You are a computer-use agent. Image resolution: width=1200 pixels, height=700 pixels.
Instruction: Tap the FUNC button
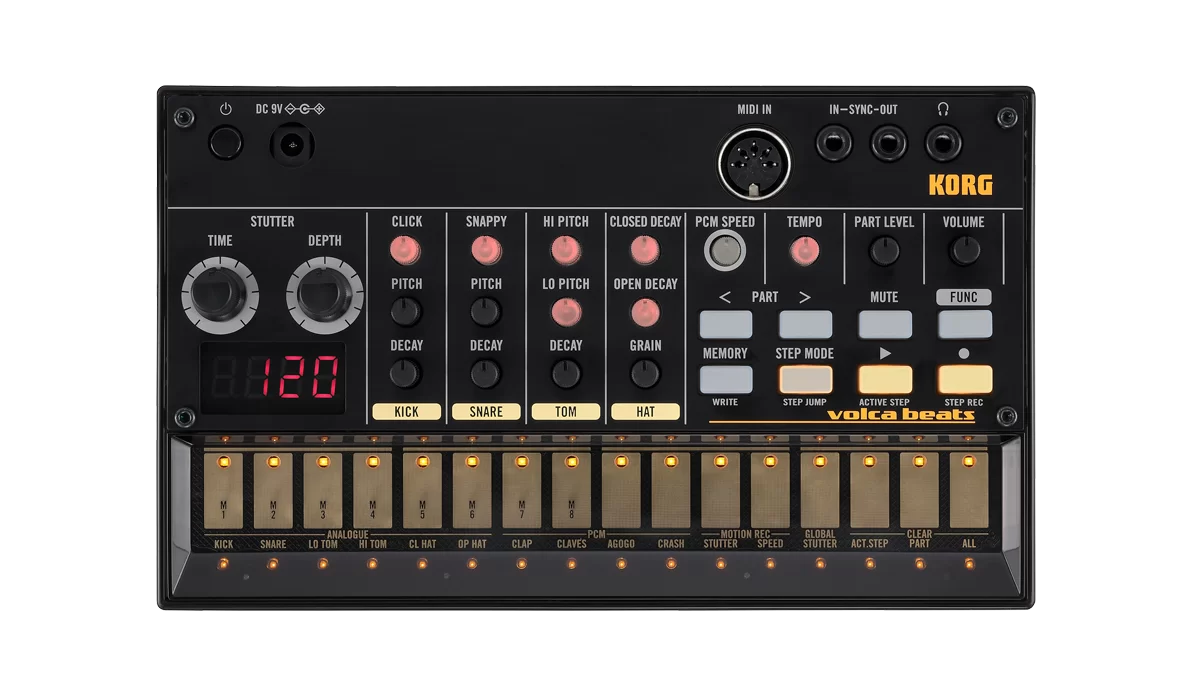(965, 324)
